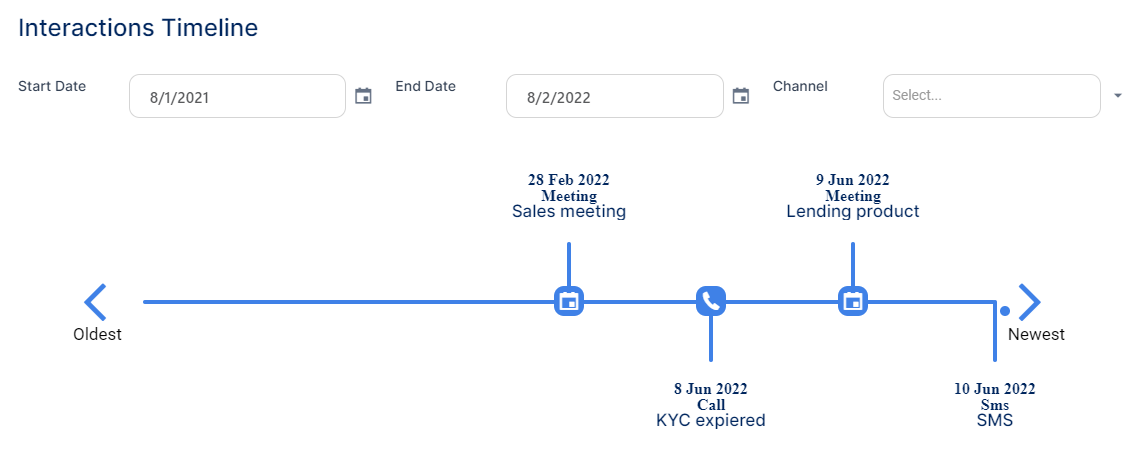Click the Oldest label

pyautogui.click(x=97, y=335)
